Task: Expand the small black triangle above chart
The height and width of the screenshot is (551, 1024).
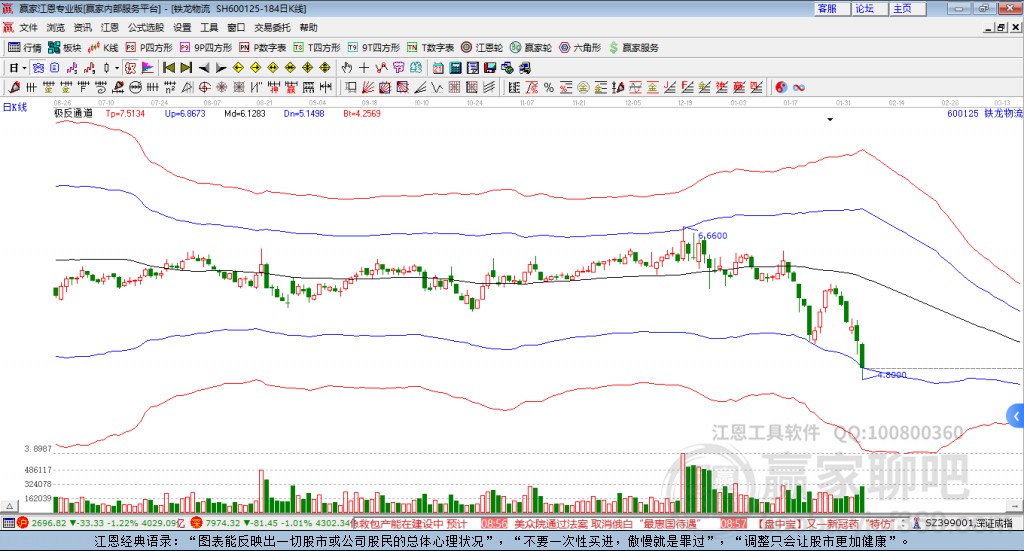Action: 830,120
